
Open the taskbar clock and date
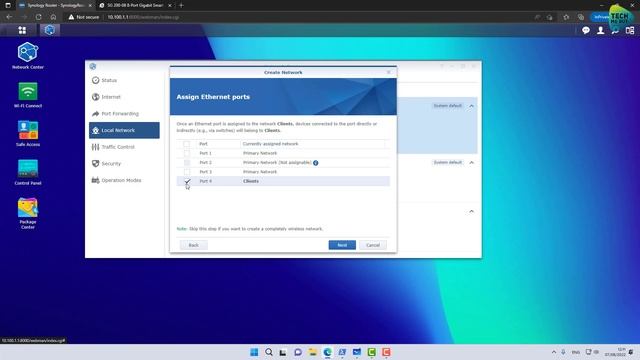pyautogui.click(x=615, y=352)
